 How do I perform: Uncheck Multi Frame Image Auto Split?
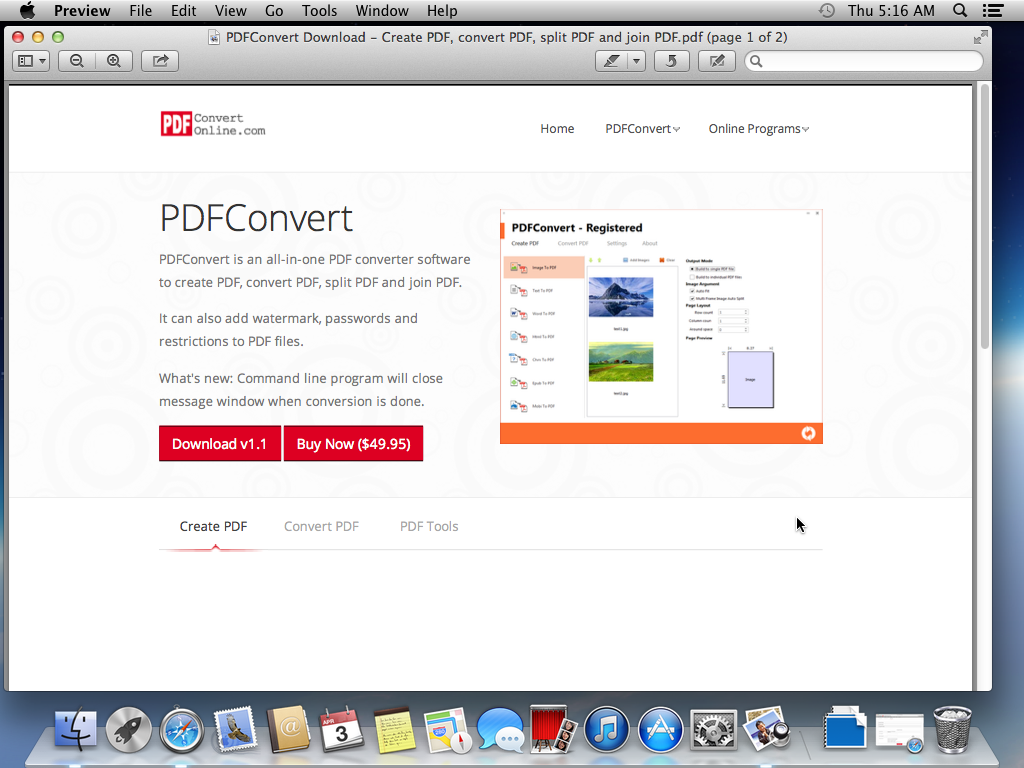click(692, 298)
